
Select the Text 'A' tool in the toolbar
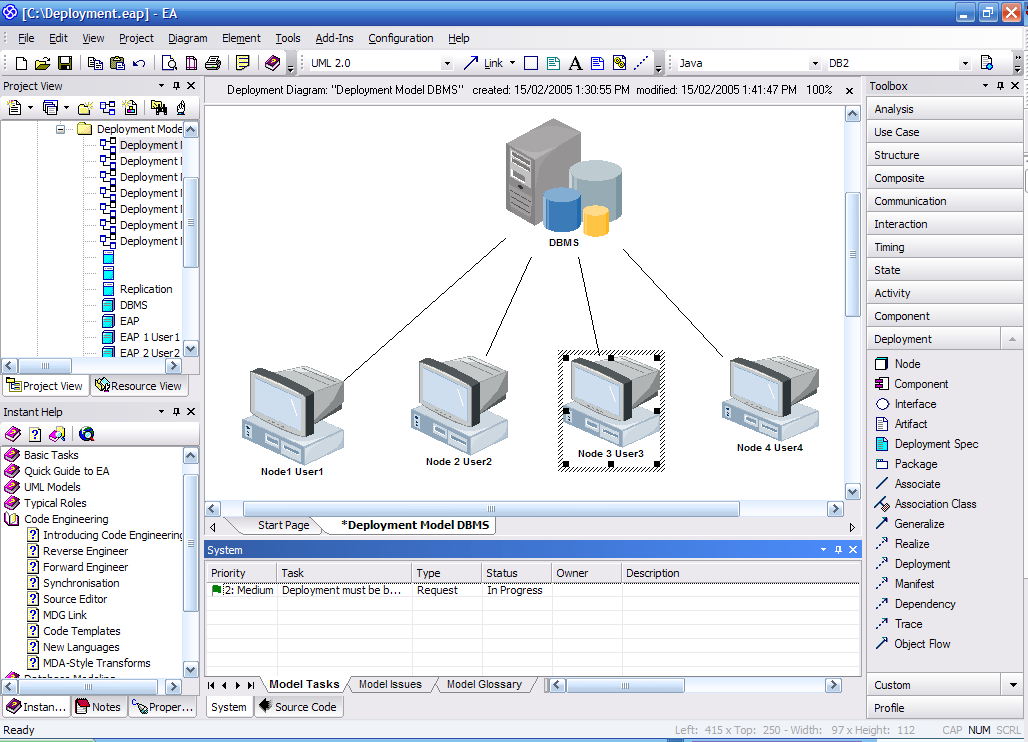click(575, 63)
